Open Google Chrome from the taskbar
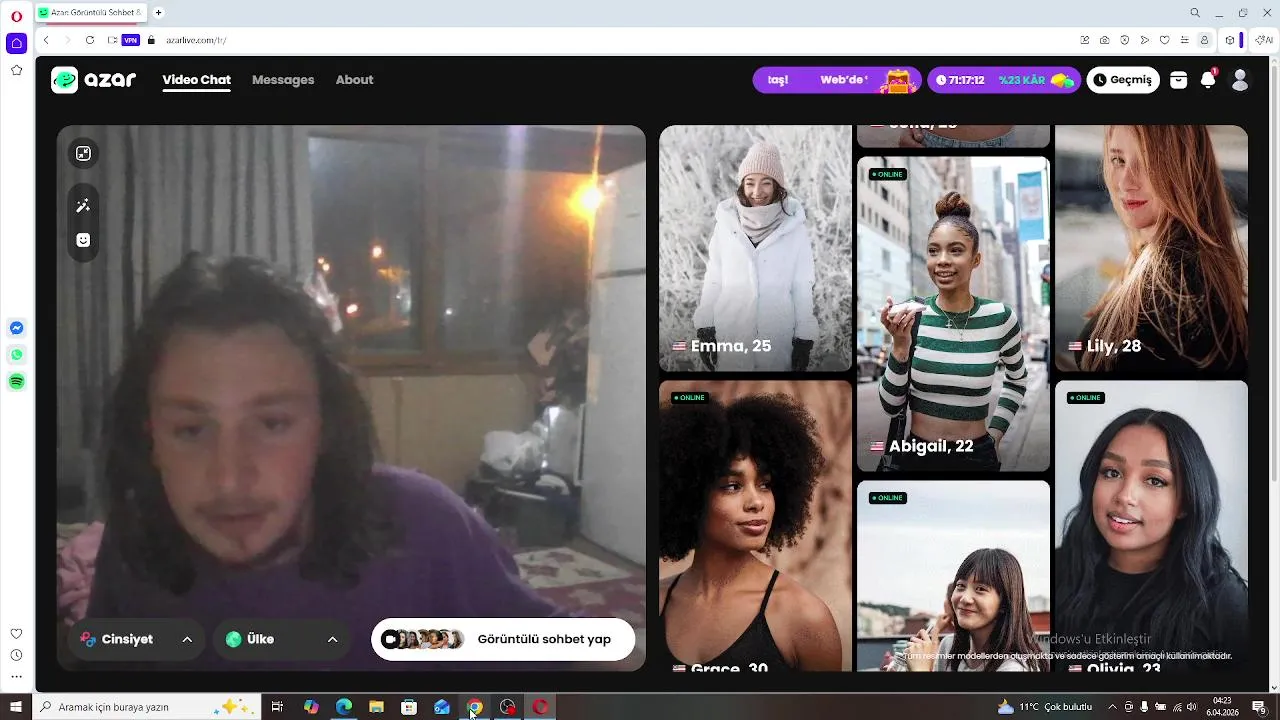 475,707
